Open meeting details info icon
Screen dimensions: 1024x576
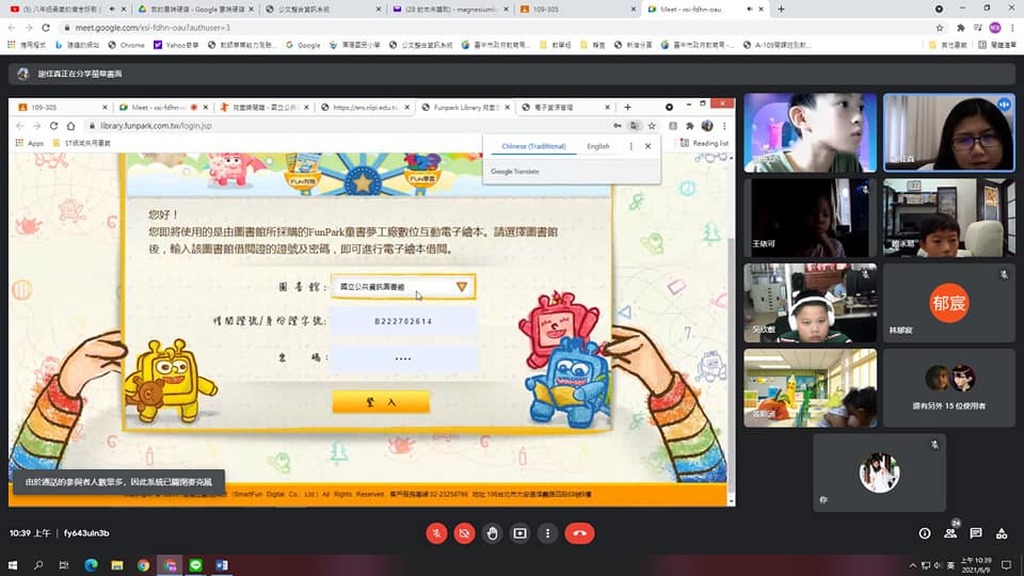pos(925,534)
